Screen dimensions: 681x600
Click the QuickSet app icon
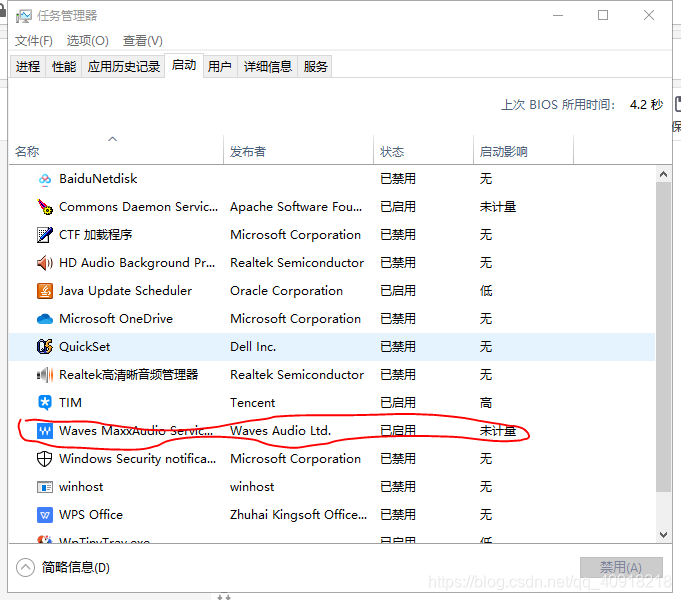click(x=45, y=347)
